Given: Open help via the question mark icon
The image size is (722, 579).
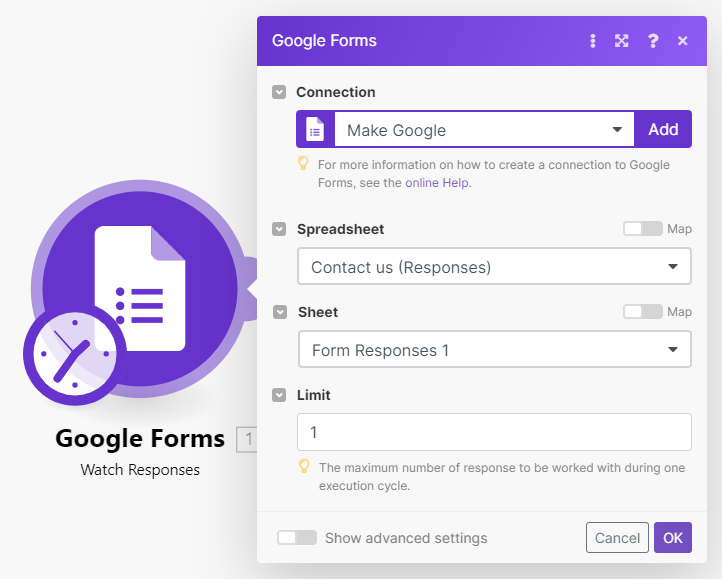Looking at the screenshot, I should (652, 41).
